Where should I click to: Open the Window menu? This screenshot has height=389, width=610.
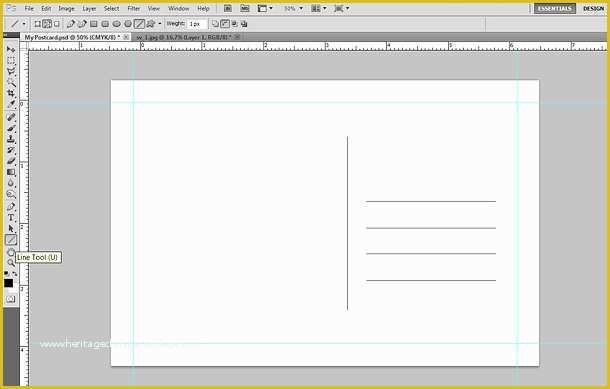tap(179, 8)
